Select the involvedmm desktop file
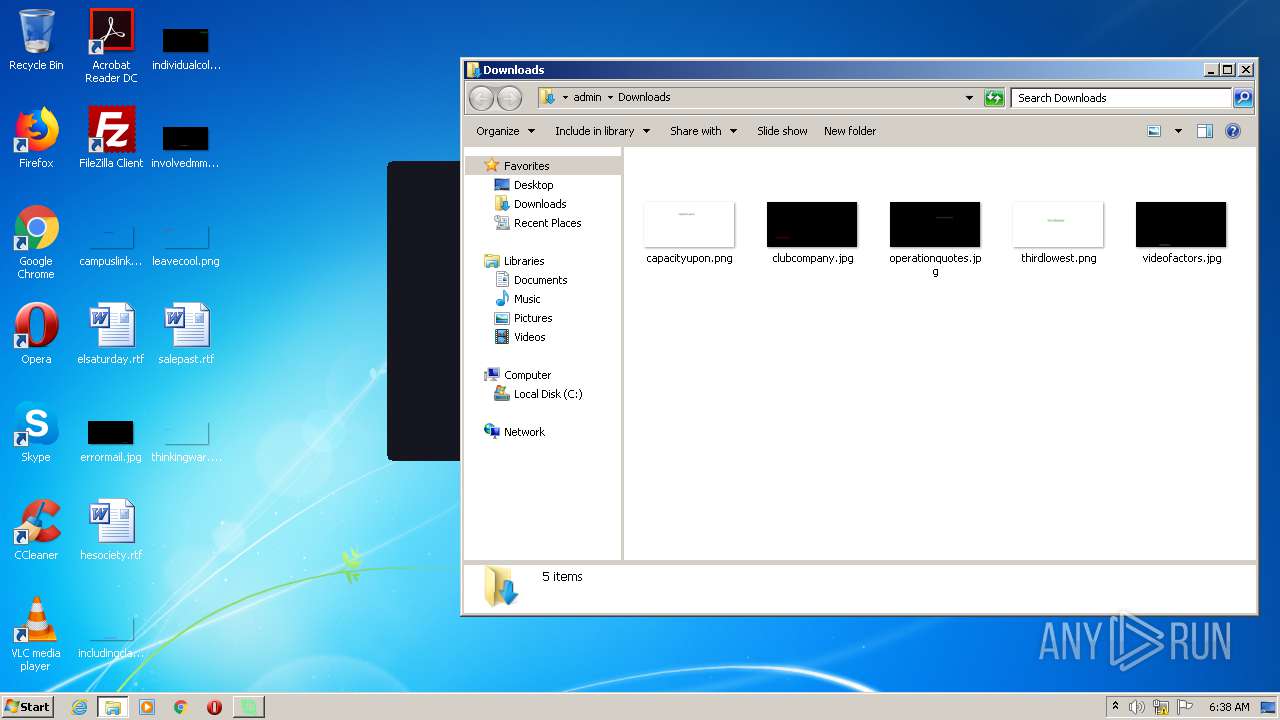This screenshot has width=1280, height=720. [x=186, y=146]
